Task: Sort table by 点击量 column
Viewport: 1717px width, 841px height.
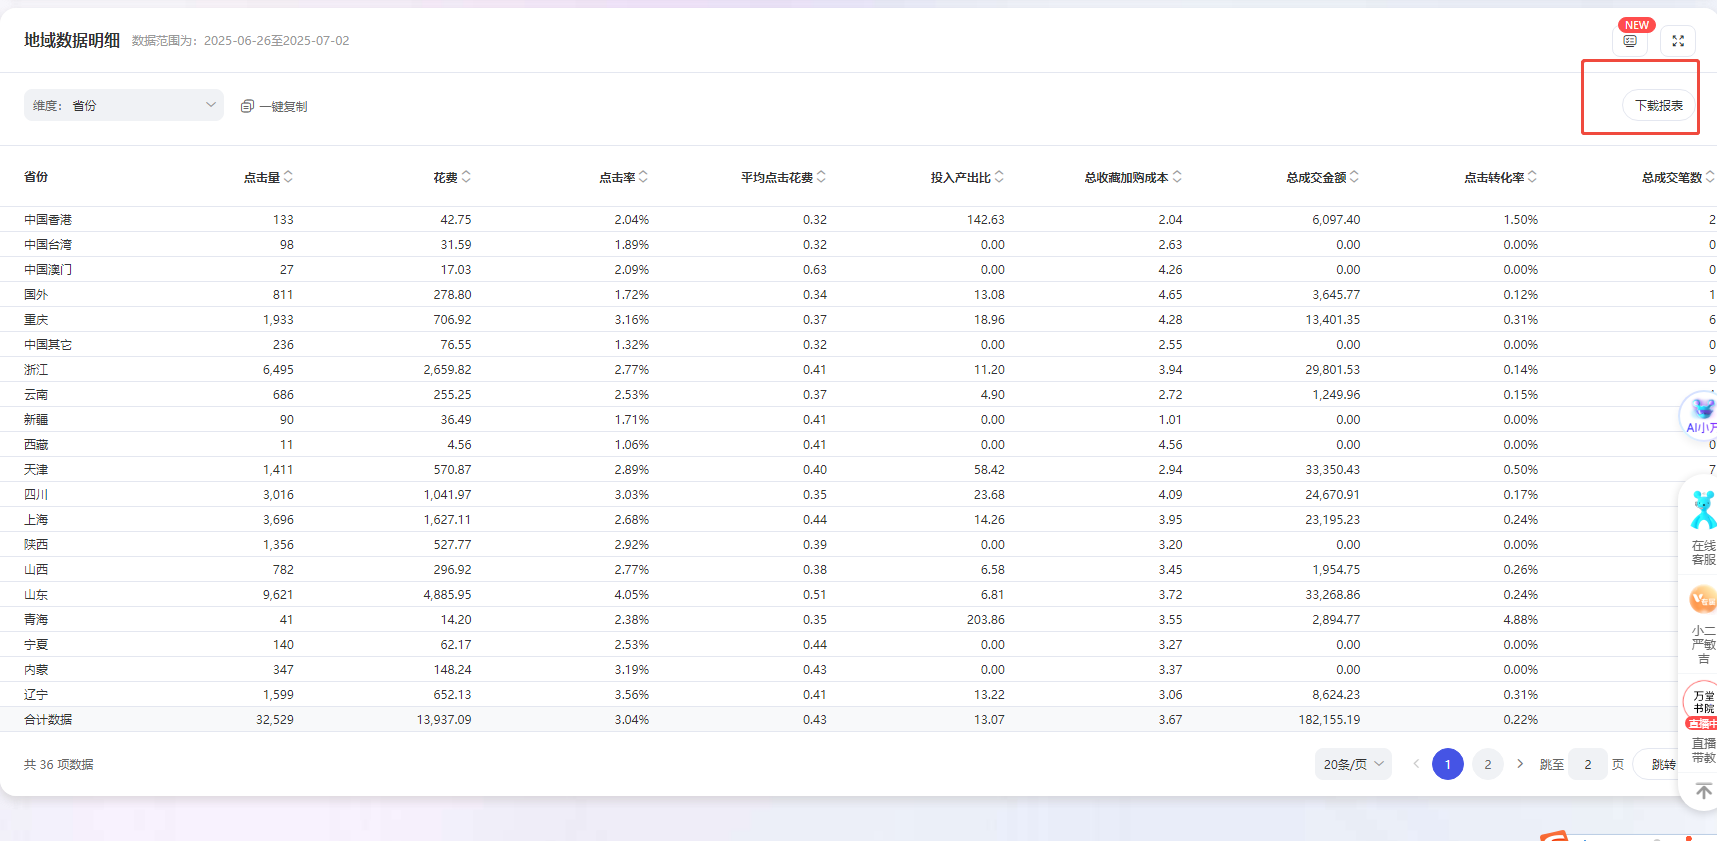Action: 288,177
